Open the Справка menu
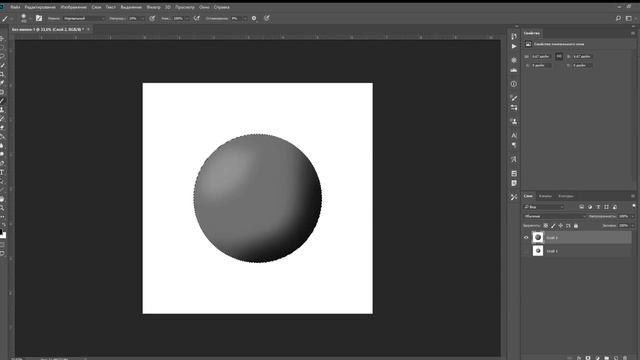This screenshot has width=640, height=360. pyautogui.click(x=222, y=7)
